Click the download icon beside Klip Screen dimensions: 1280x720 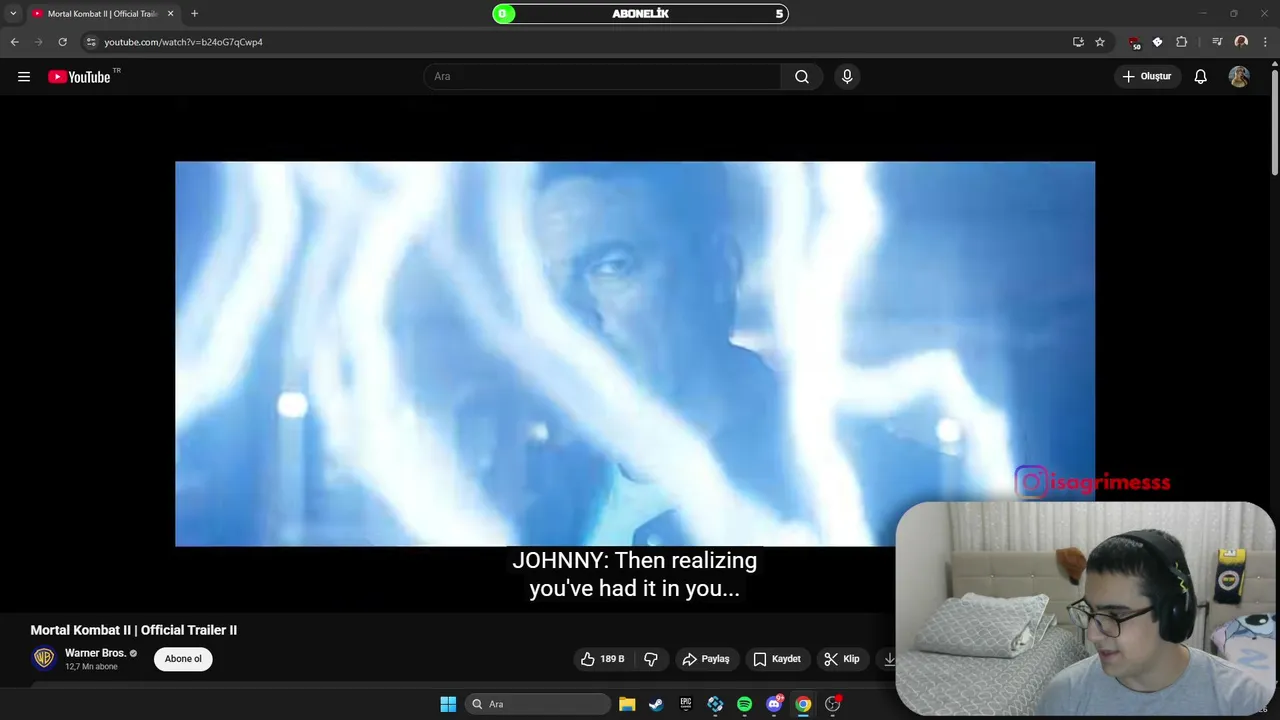(889, 659)
